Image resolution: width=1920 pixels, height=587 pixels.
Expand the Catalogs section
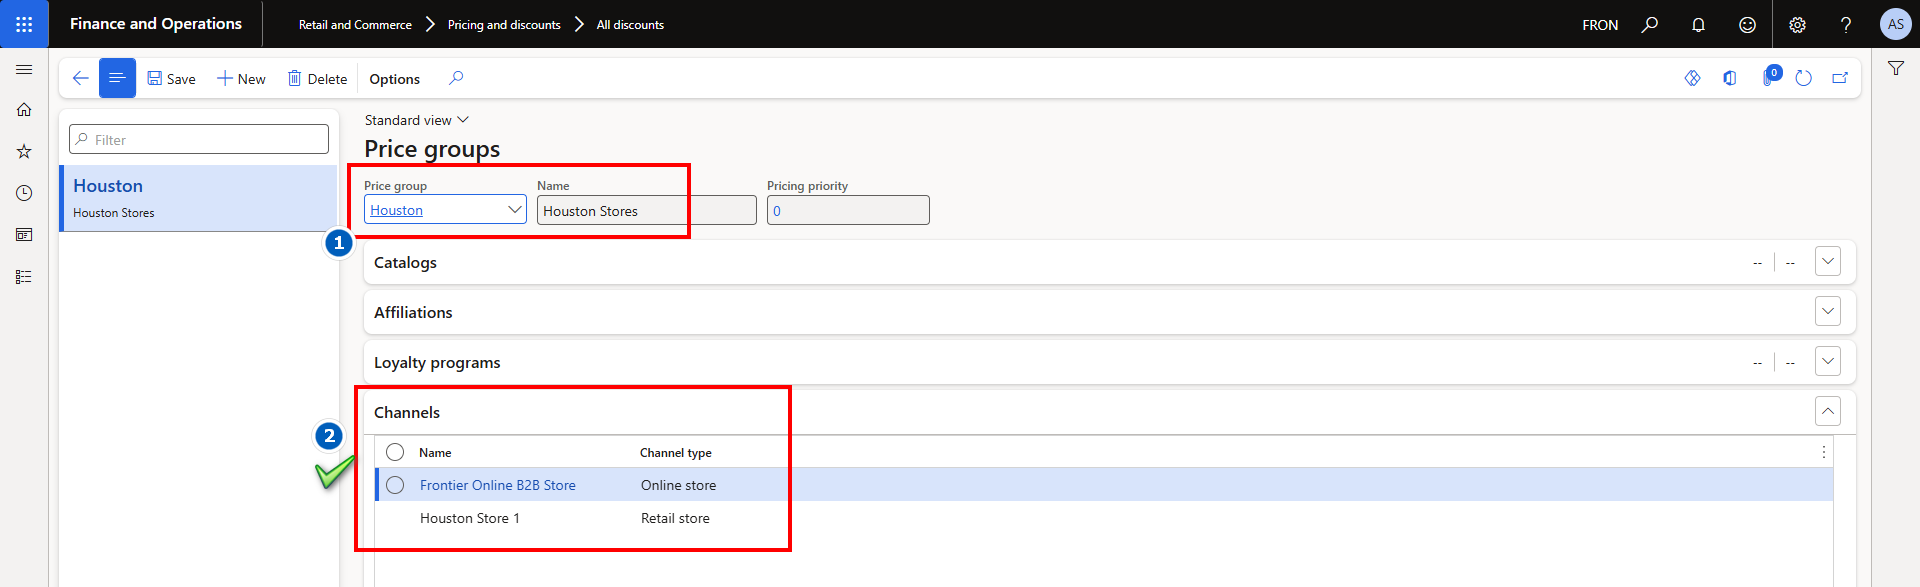[1827, 262]
